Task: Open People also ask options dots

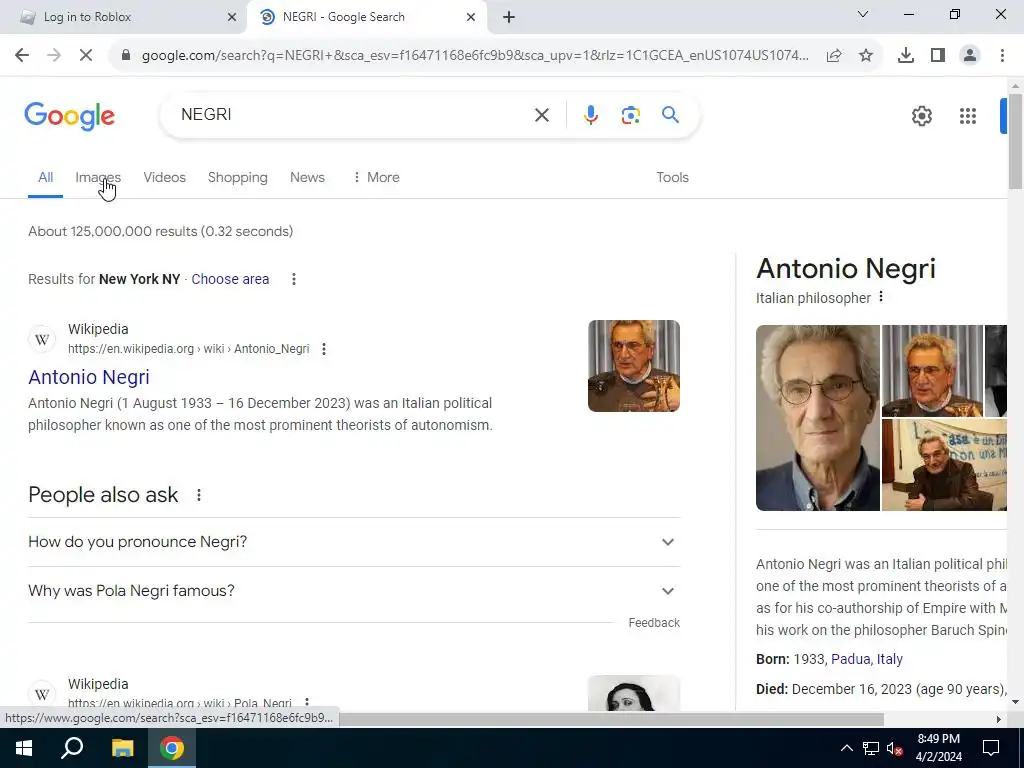Action: pyautogui.click(x=199, y=495)
